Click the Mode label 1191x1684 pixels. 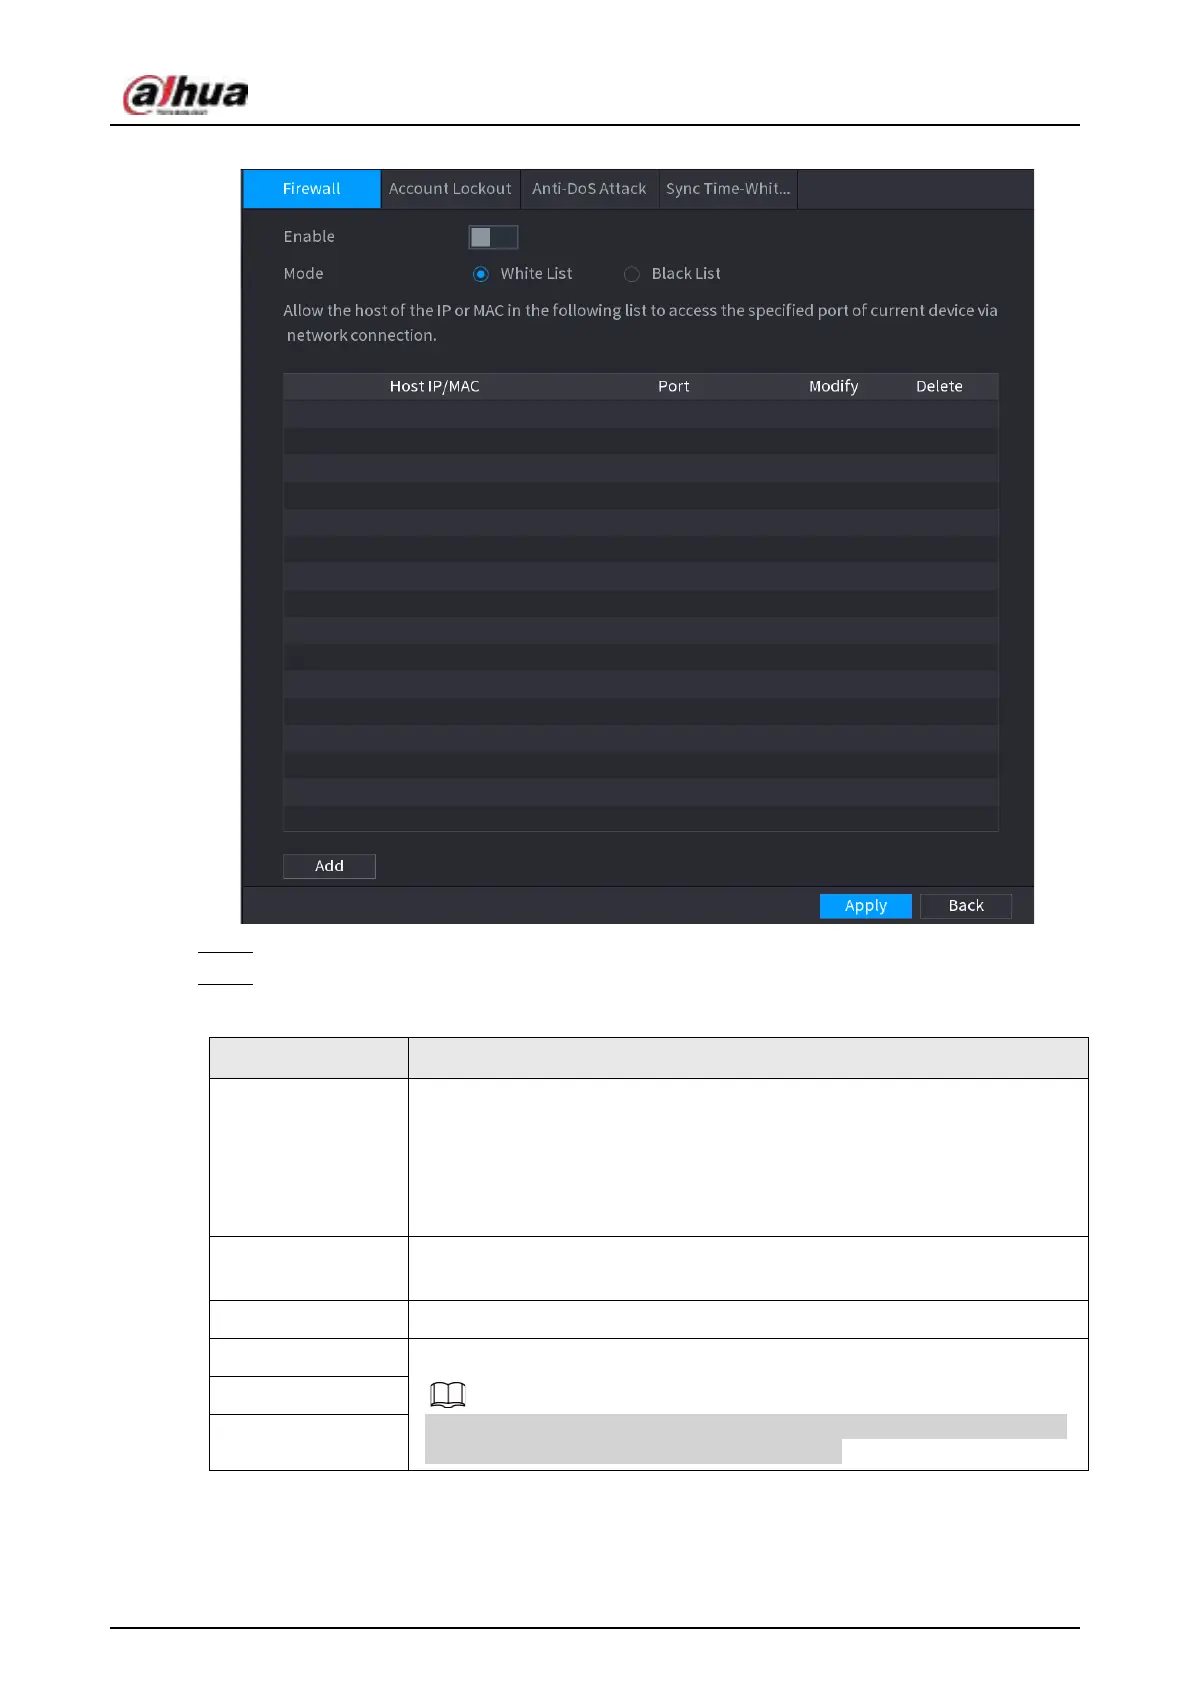[303, 274]
